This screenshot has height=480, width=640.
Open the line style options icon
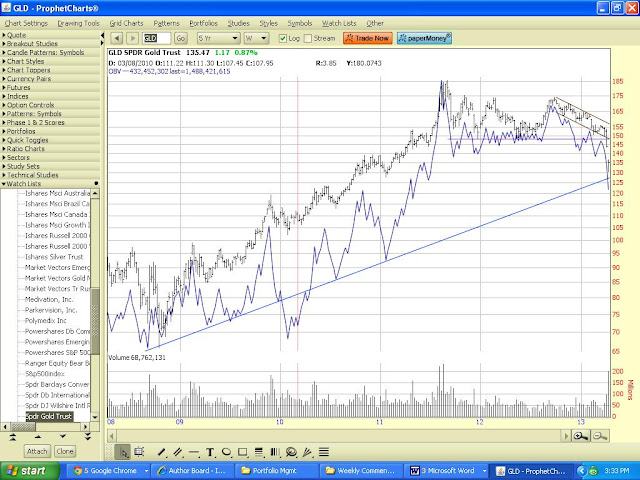coord(324,452)
